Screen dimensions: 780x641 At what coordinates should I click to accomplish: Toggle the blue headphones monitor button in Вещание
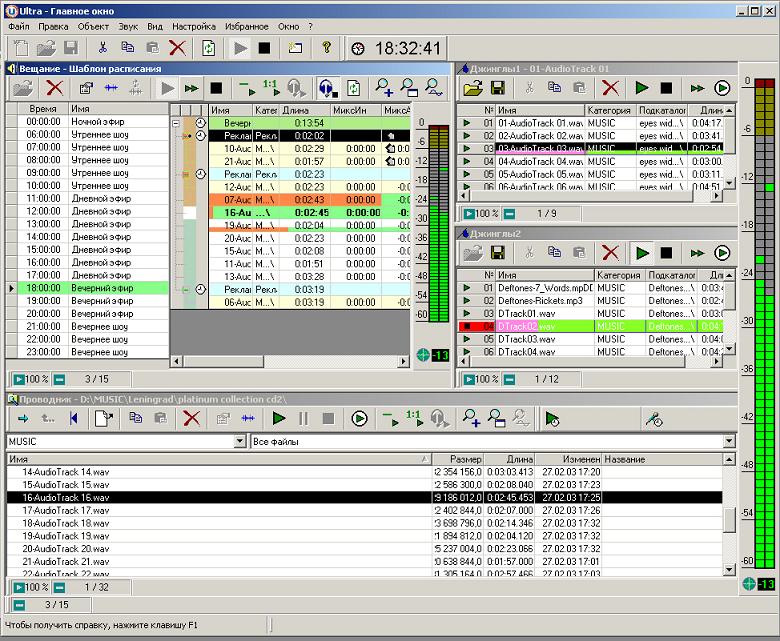tap(327, 88)
